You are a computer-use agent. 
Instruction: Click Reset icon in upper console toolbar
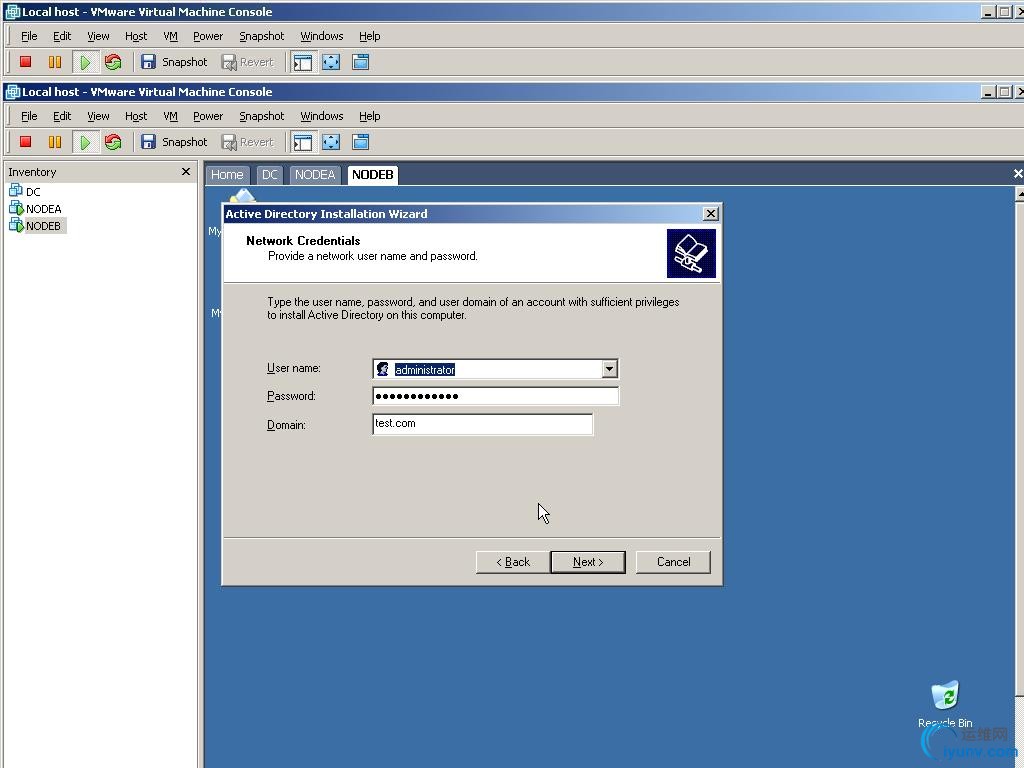(113, 62)
